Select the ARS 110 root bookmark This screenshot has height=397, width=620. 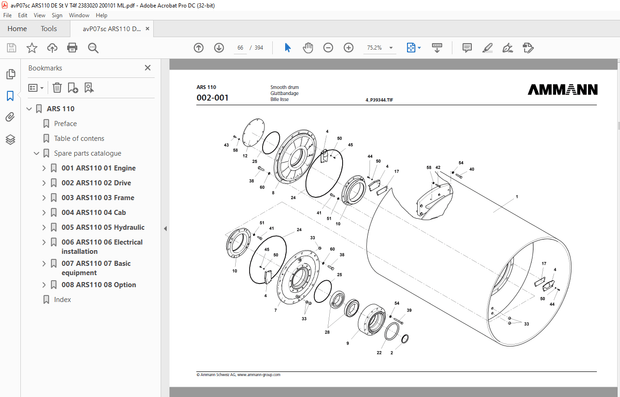[x=60, y=109]
